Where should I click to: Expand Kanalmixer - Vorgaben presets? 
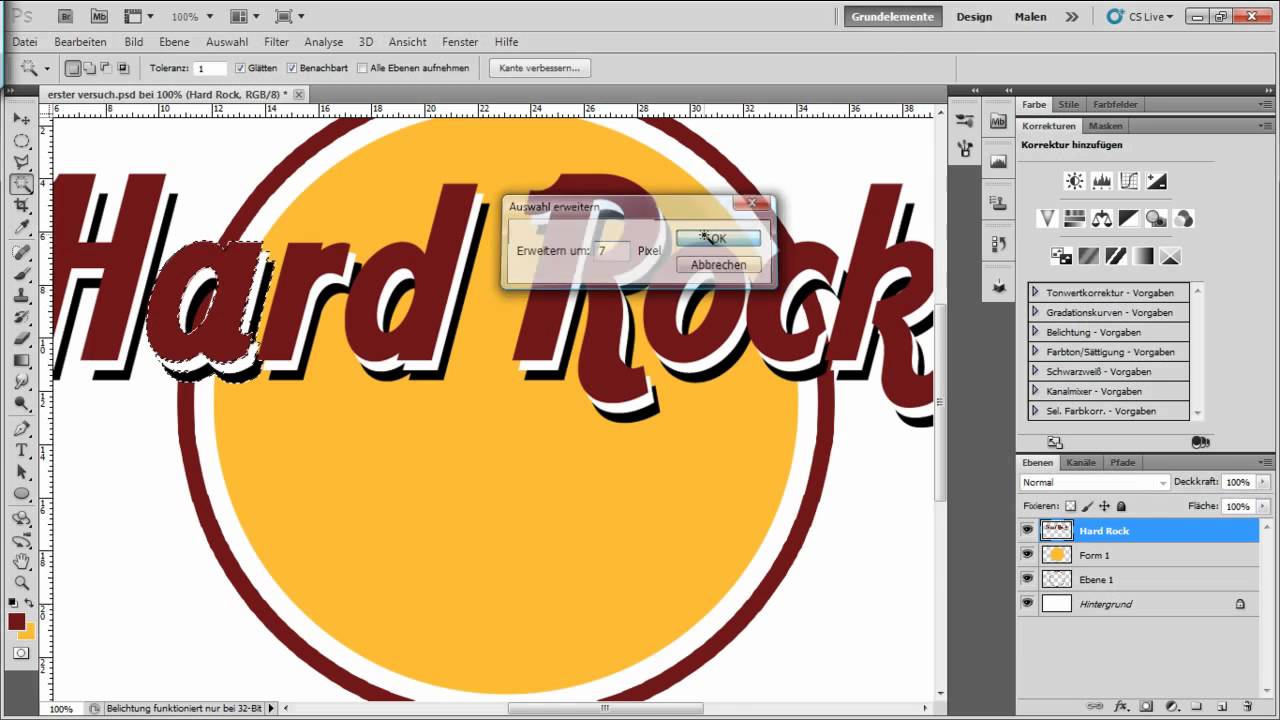coord(1035,391)
